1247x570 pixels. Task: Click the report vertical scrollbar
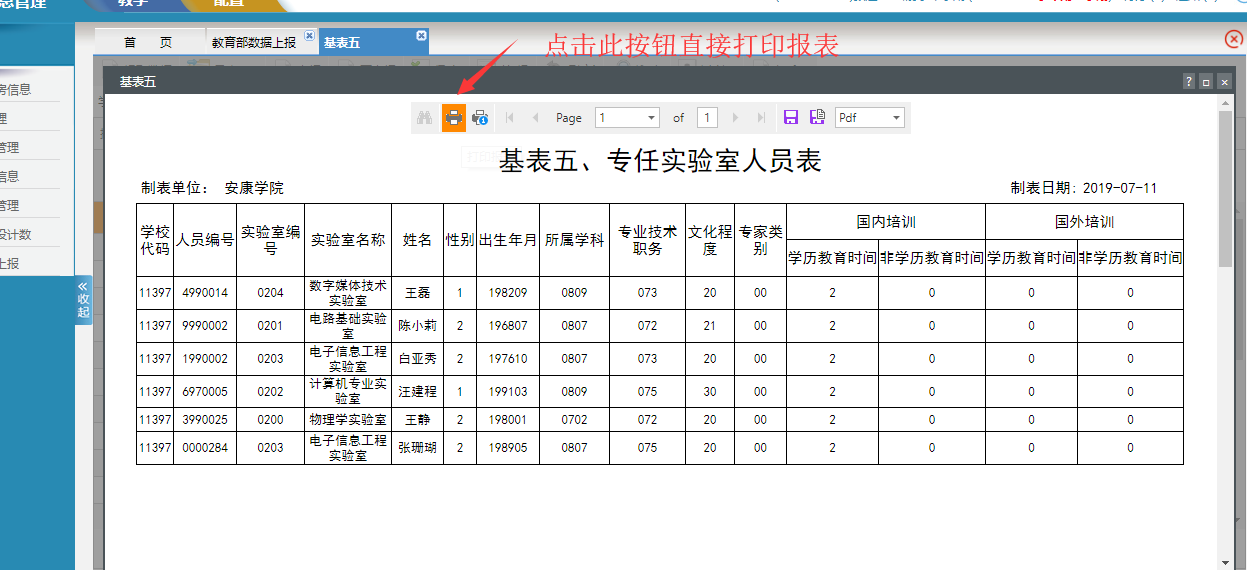pyautogui.click(x=1225, y=190)
